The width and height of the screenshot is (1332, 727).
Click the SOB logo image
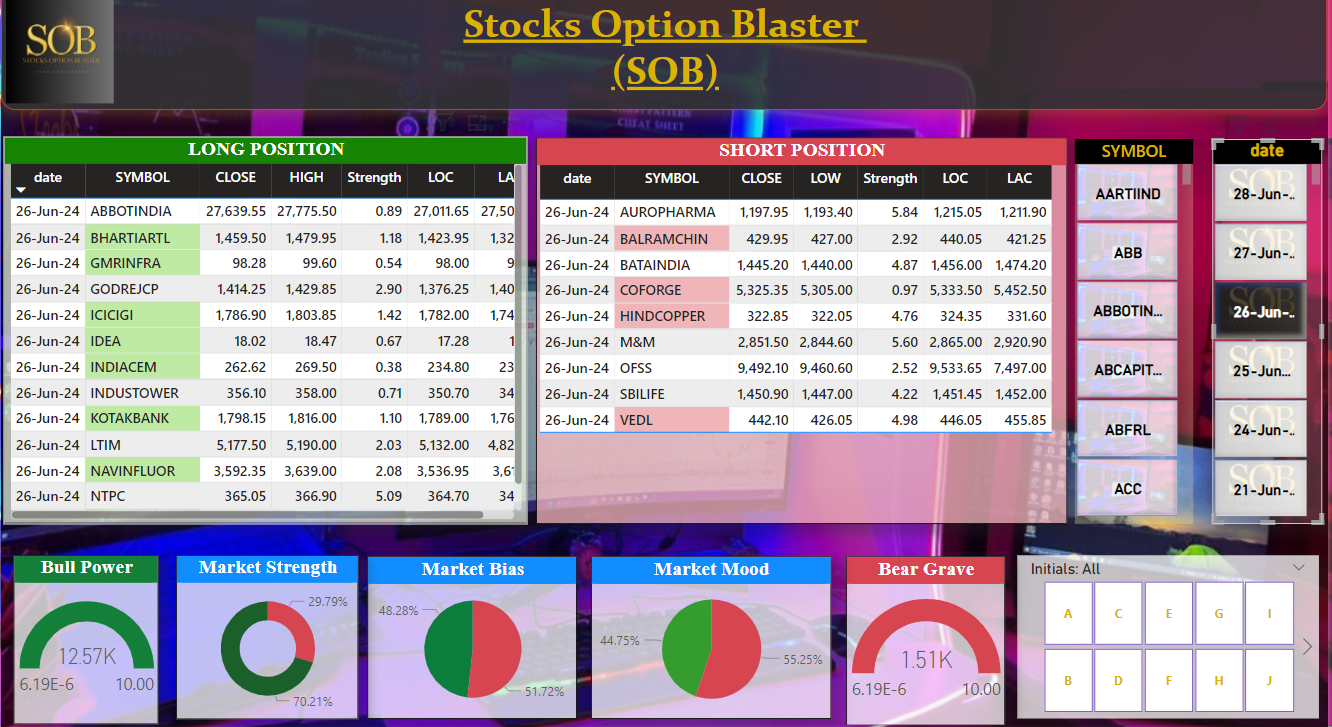tap(60, 52)
